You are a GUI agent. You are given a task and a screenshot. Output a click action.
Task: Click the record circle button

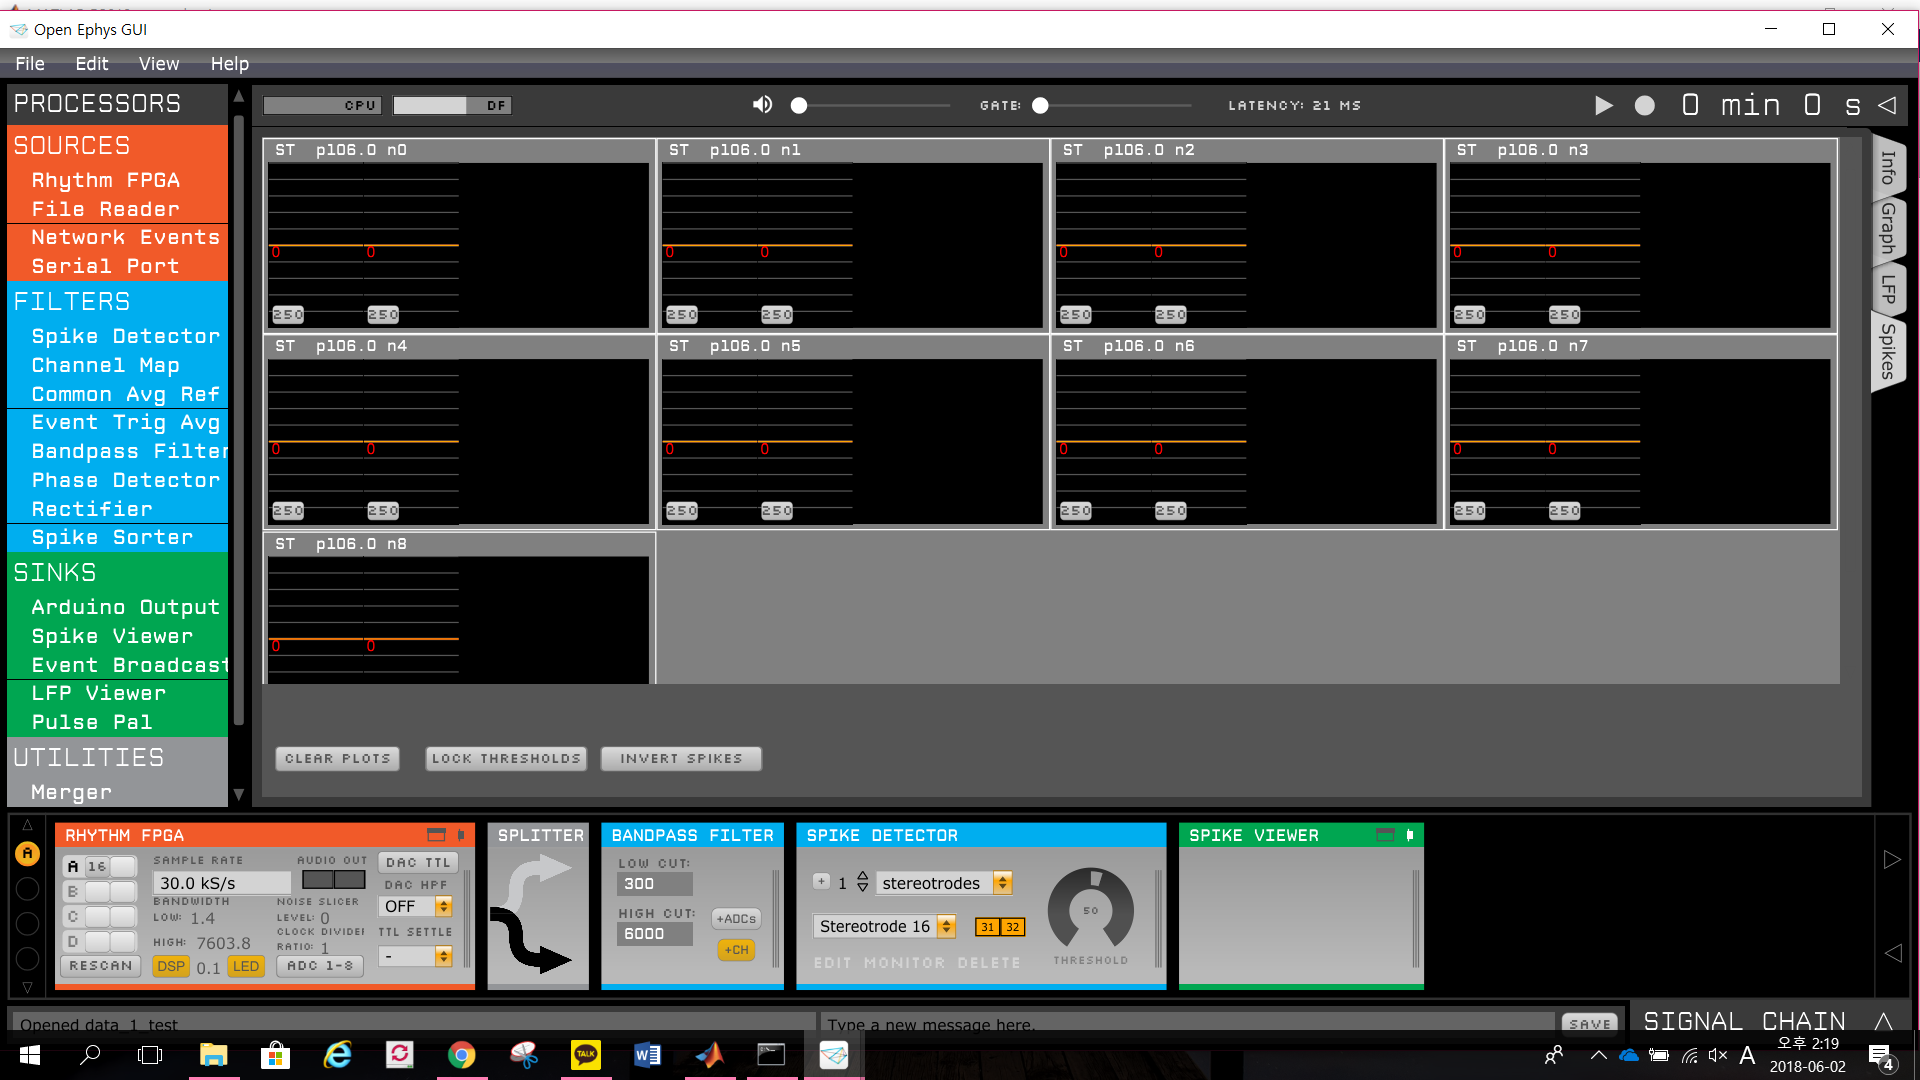(1644, 105)
